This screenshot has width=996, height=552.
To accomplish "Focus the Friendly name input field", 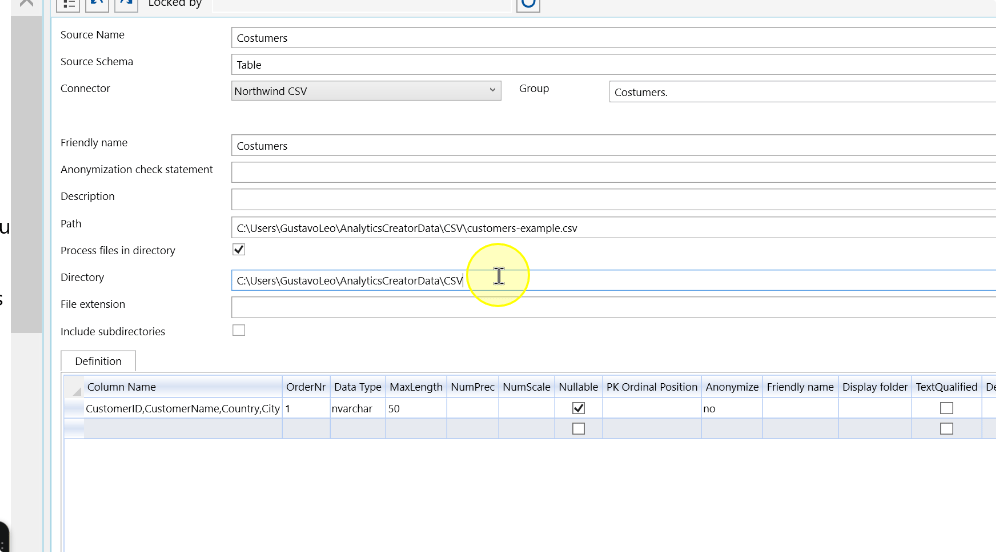I will point(614,145).
